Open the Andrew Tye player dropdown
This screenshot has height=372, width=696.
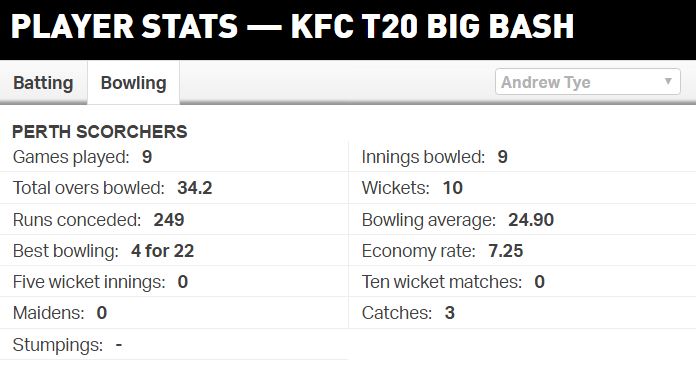coord(588,82)
